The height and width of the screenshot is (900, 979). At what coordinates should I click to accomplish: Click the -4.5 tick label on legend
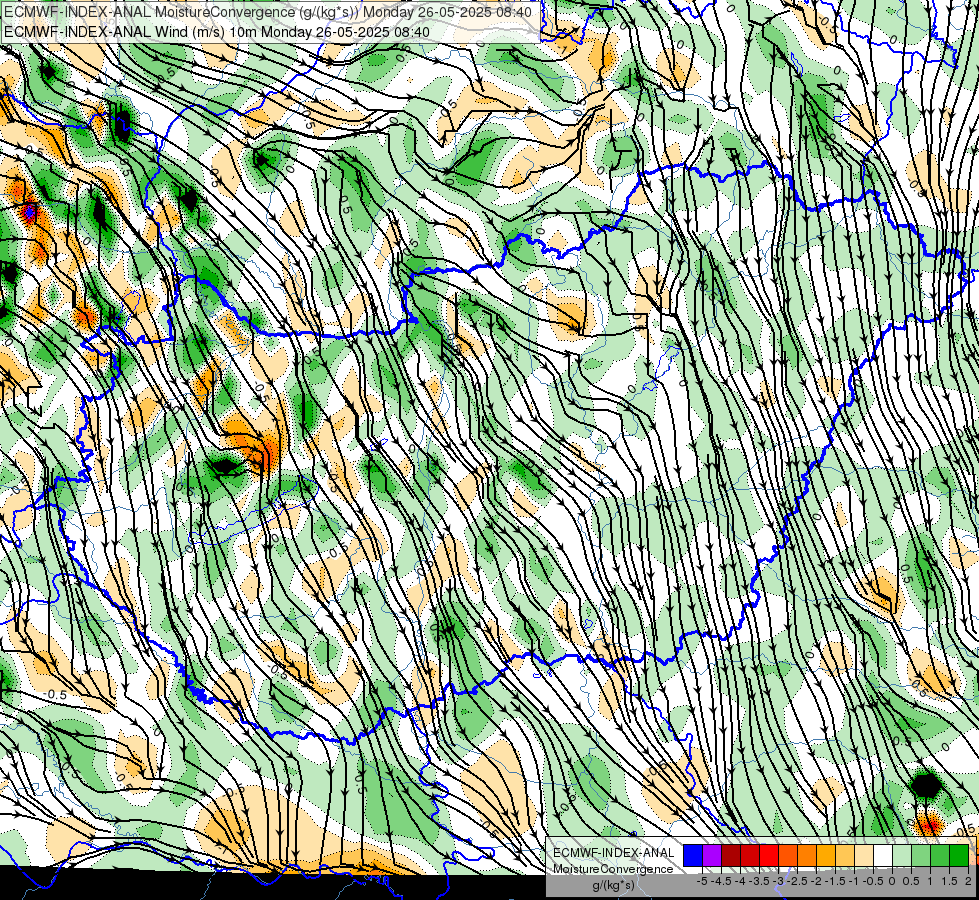coord(719,881)
